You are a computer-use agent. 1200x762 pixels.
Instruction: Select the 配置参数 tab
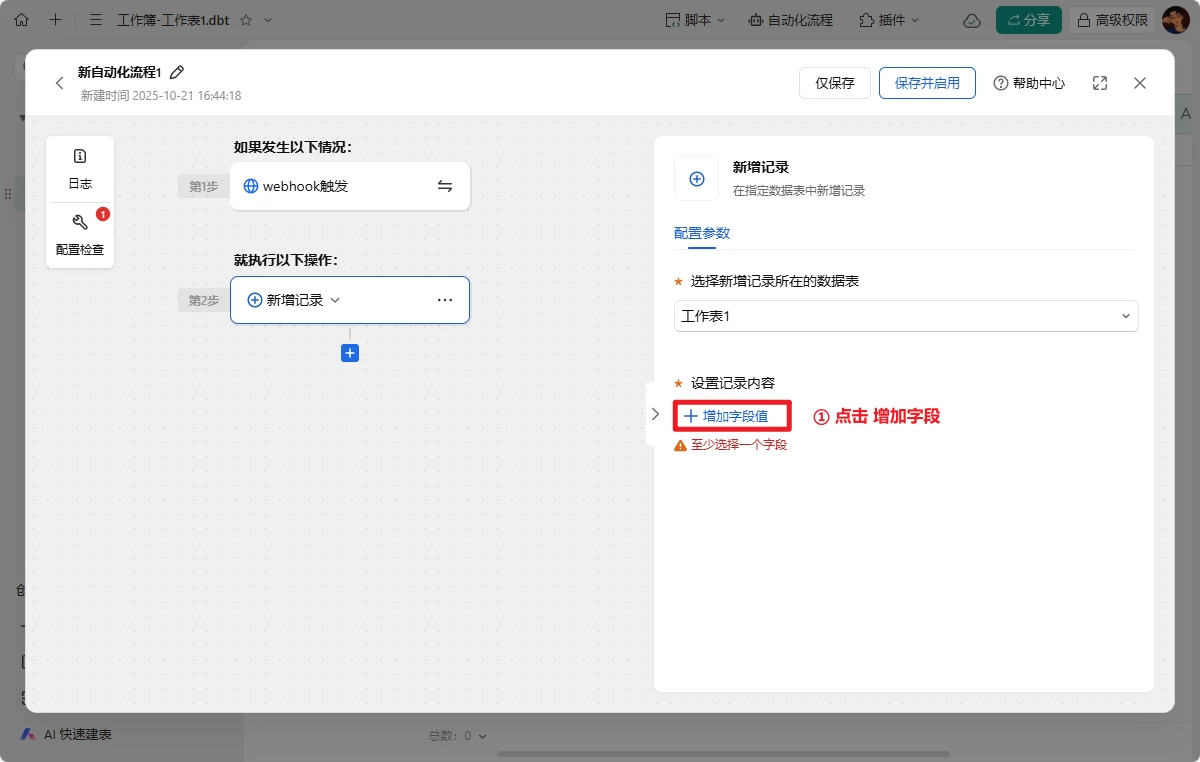(702, 233)
